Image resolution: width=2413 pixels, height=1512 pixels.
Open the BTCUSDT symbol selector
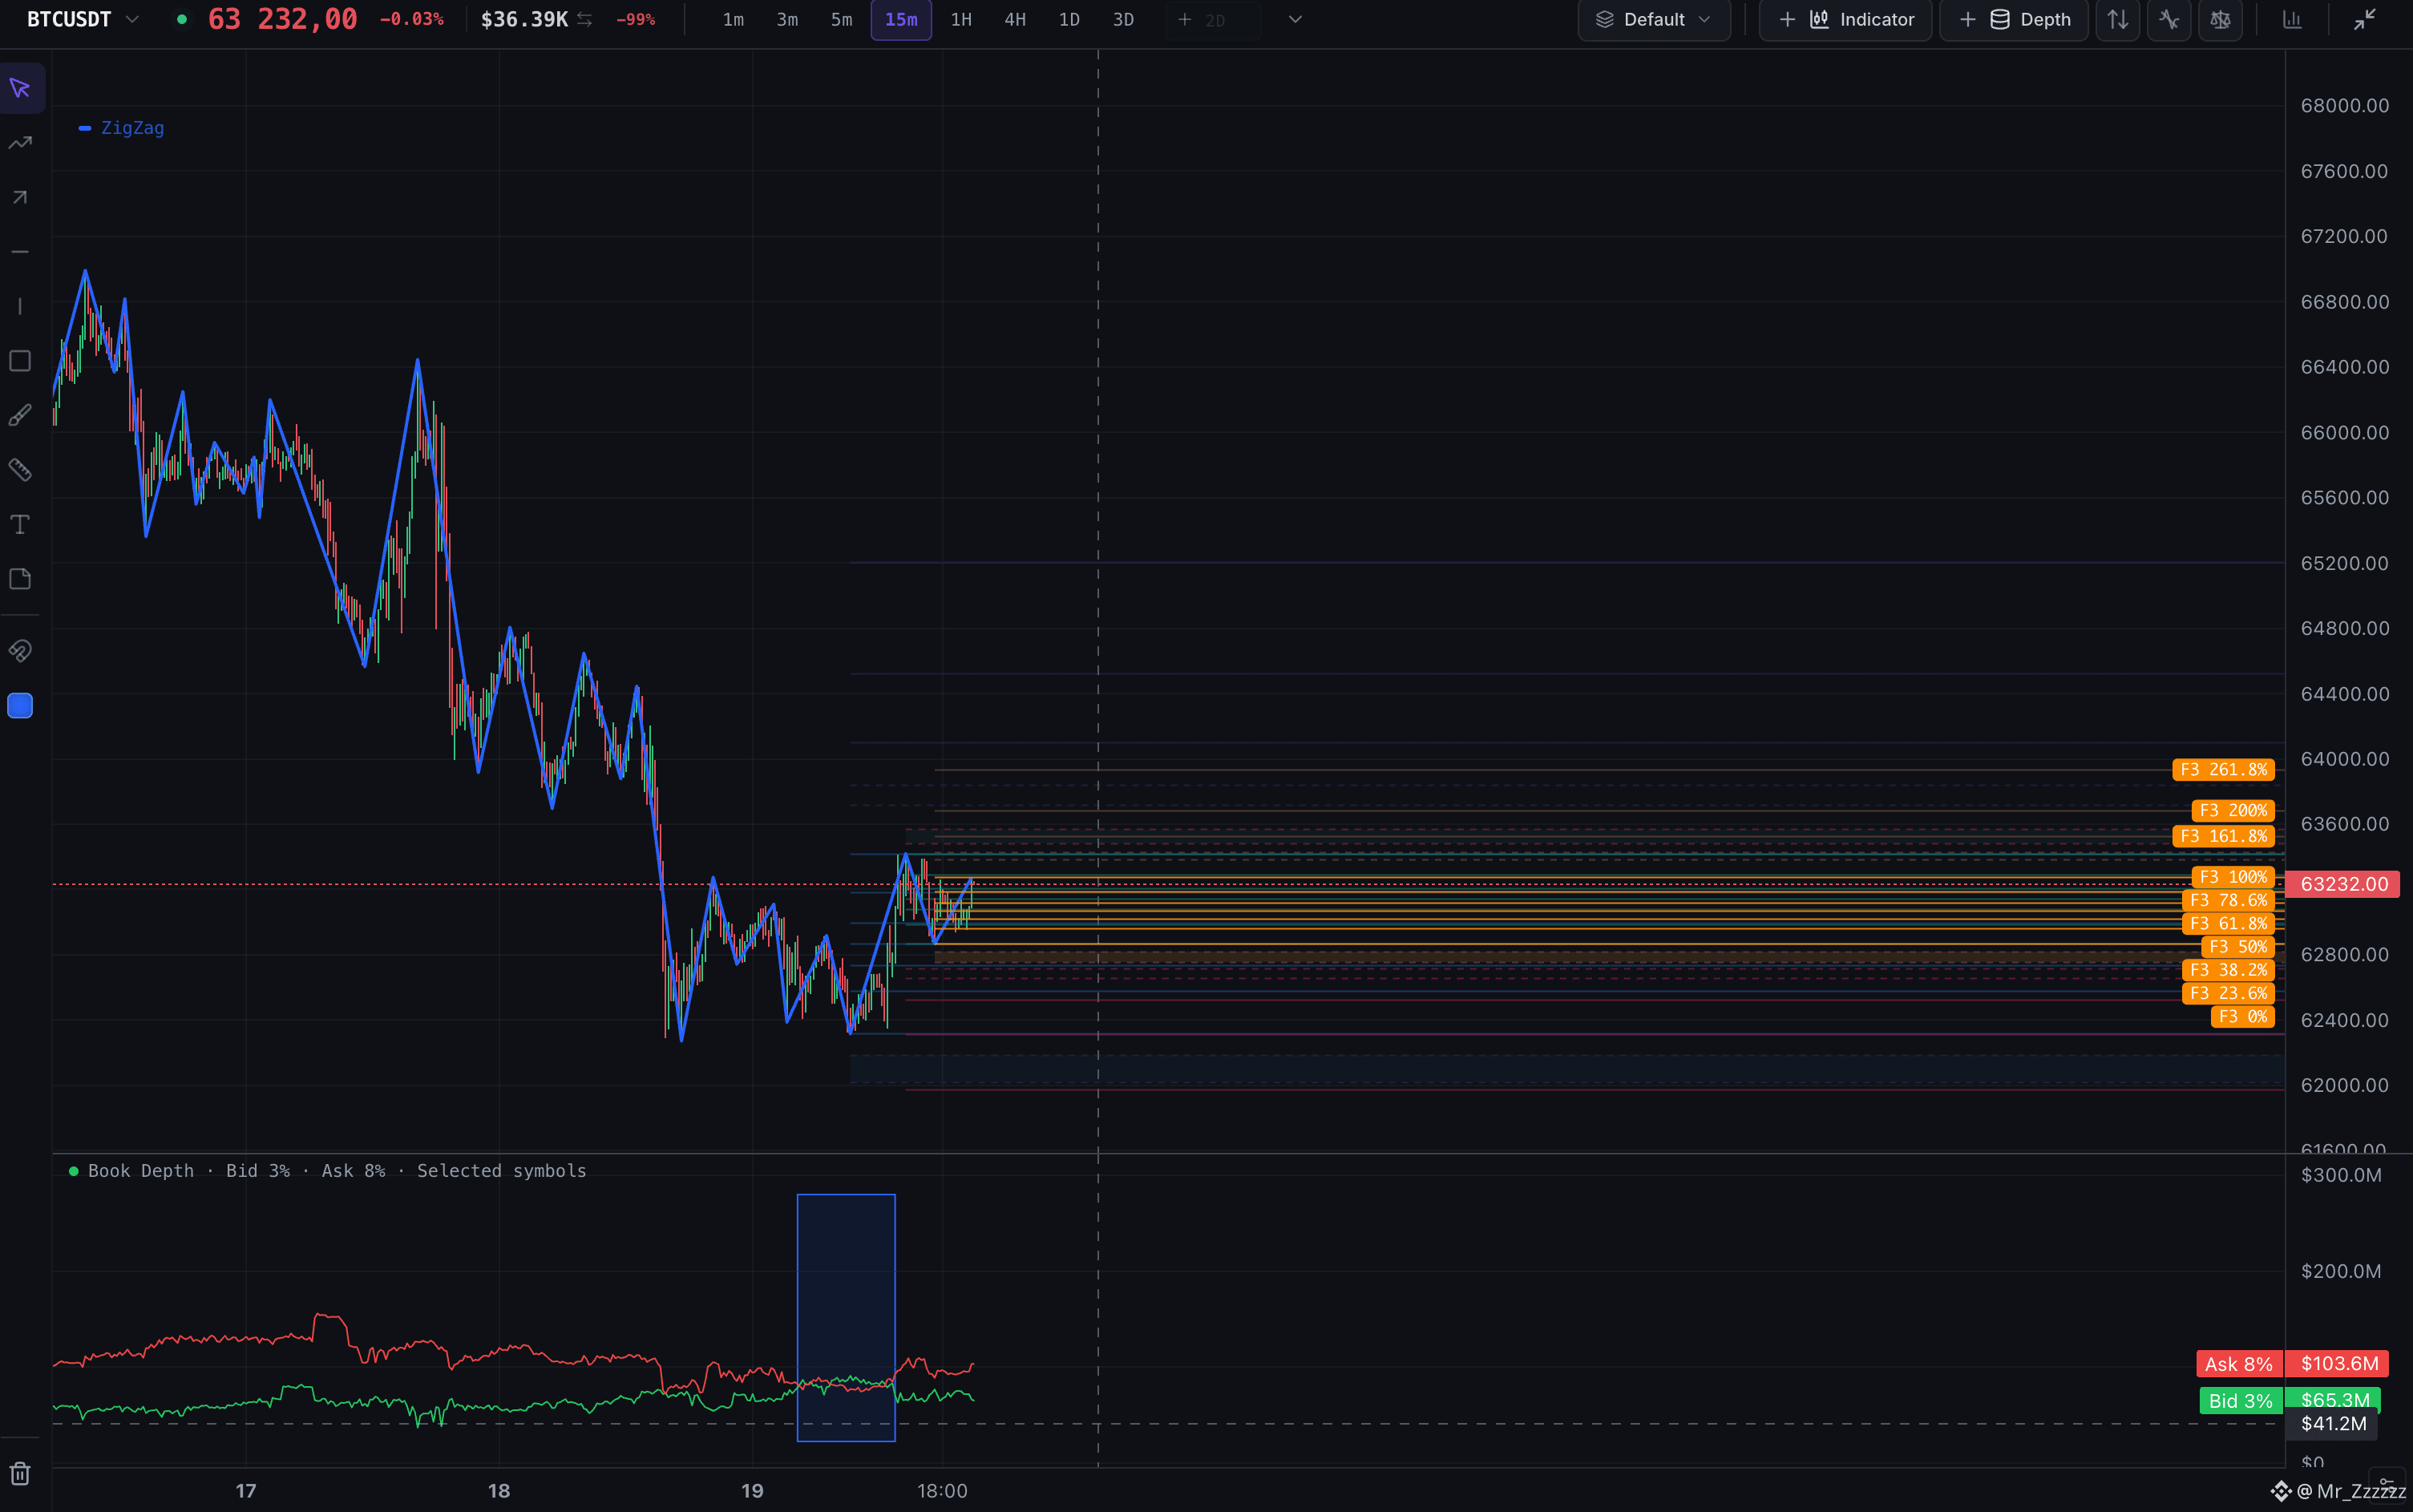tap(83, 19)
